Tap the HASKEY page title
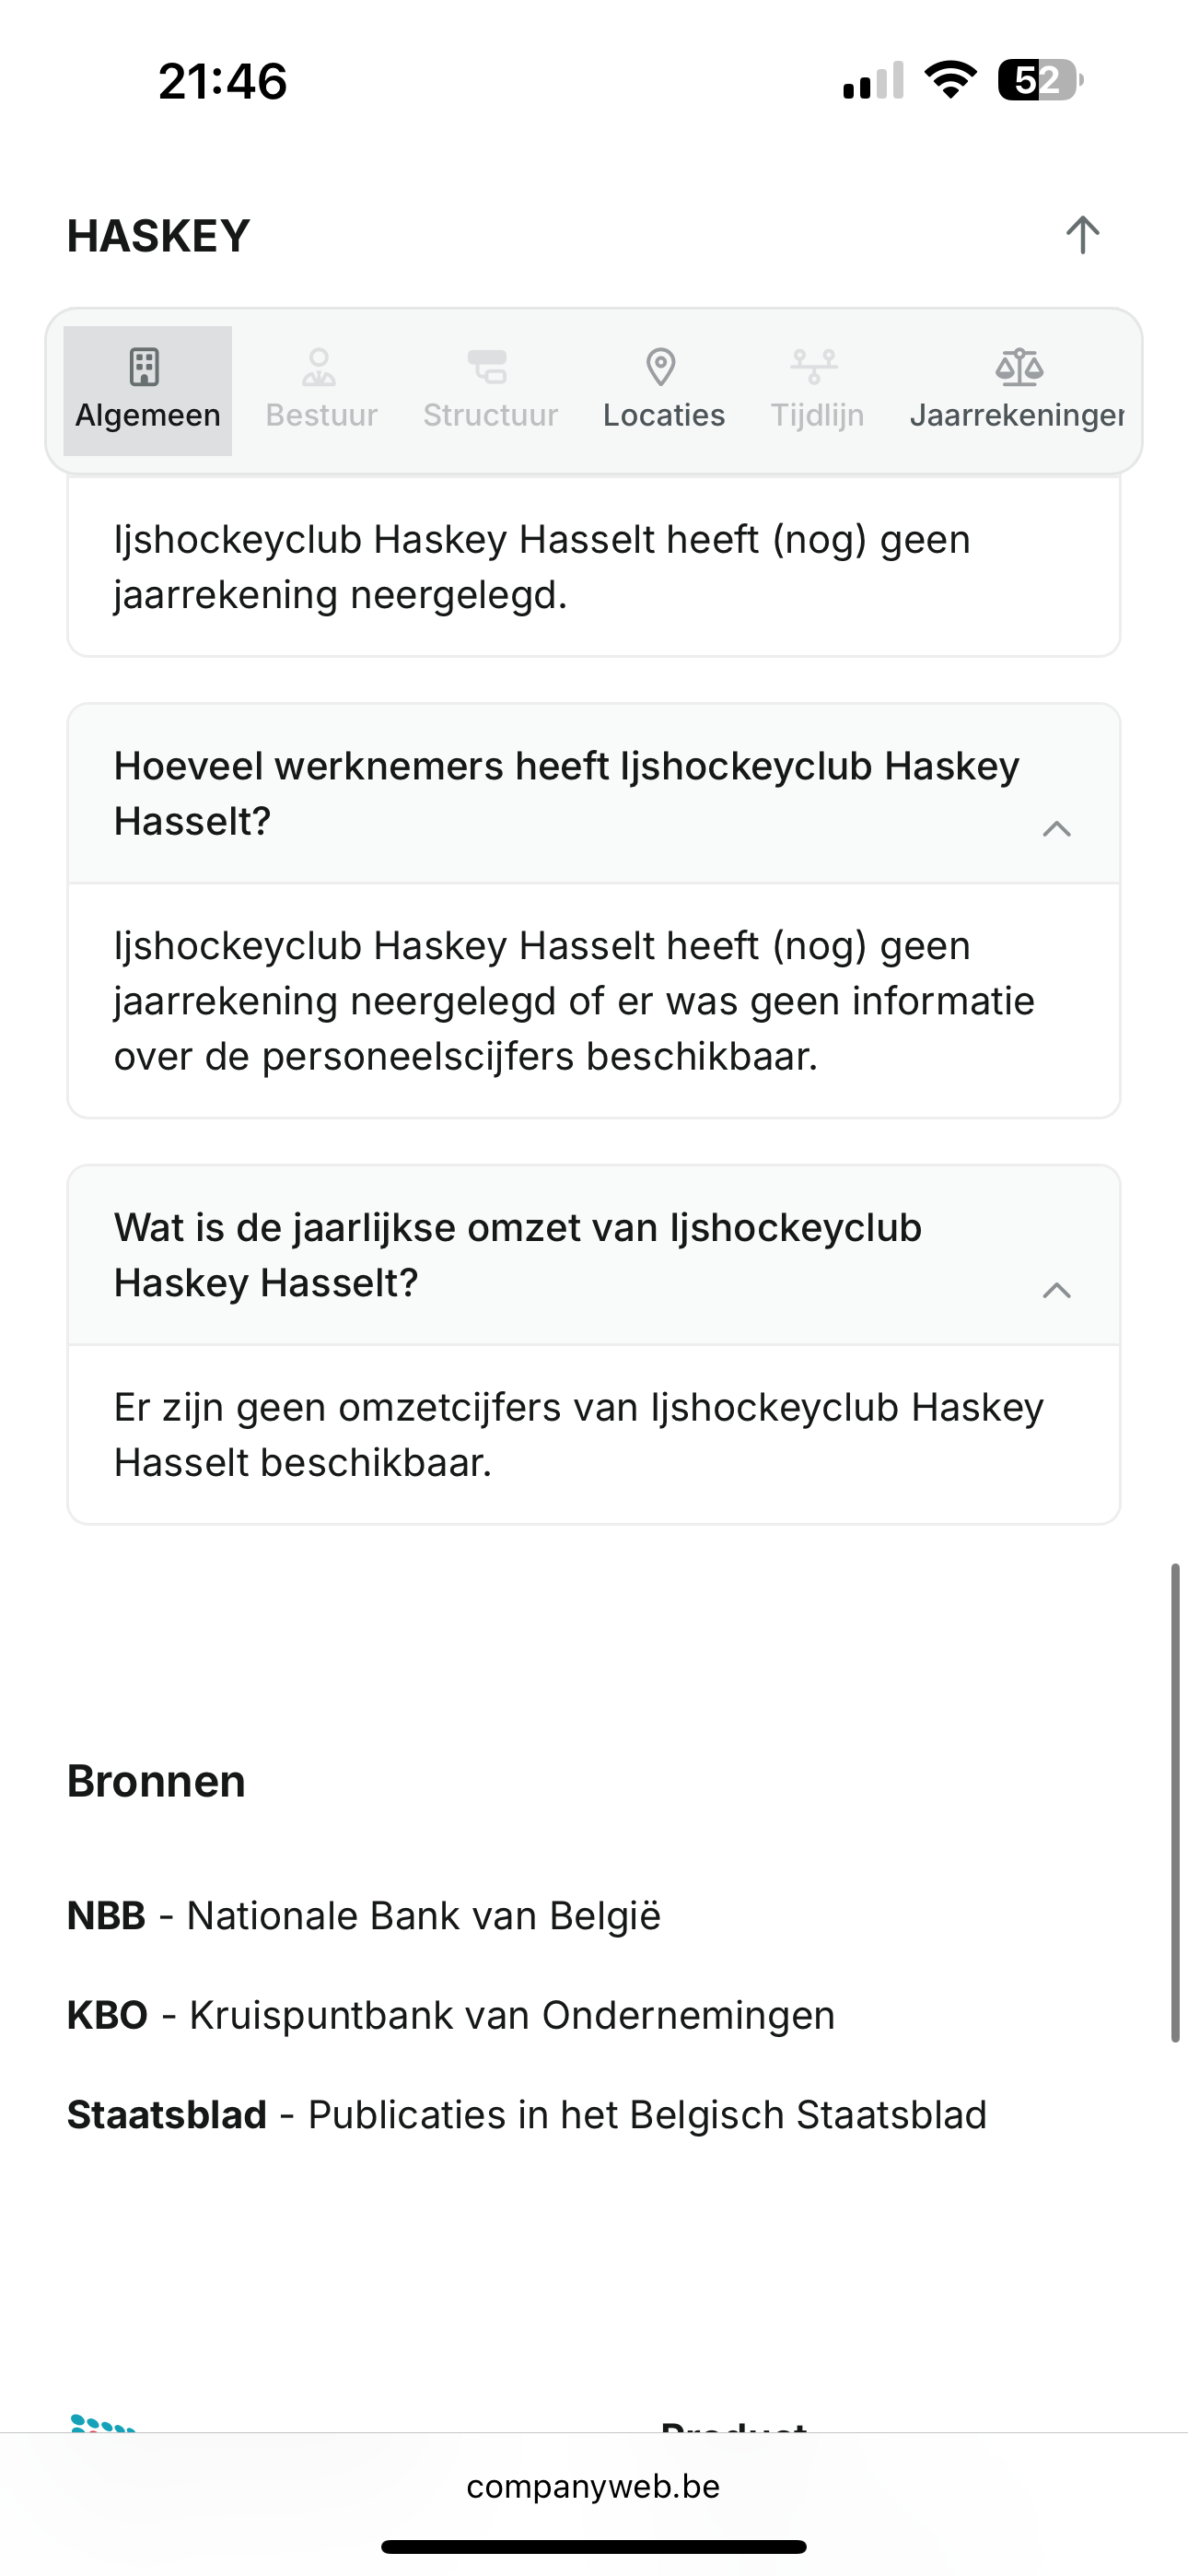Viewport: 1188px width, 2576px height. click(158, 236)
